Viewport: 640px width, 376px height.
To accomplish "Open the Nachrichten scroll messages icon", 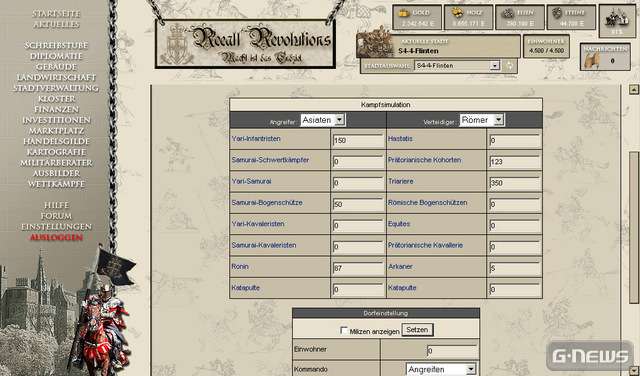I will tap(591, 60).
